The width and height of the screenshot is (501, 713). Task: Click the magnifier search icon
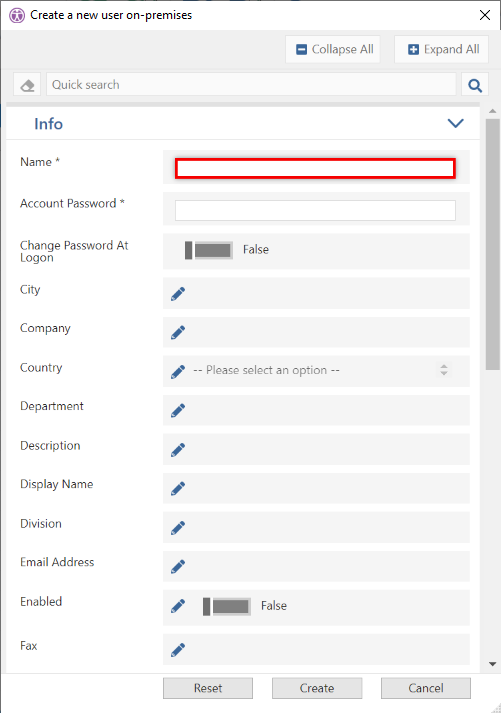click(x=475, y=85)
